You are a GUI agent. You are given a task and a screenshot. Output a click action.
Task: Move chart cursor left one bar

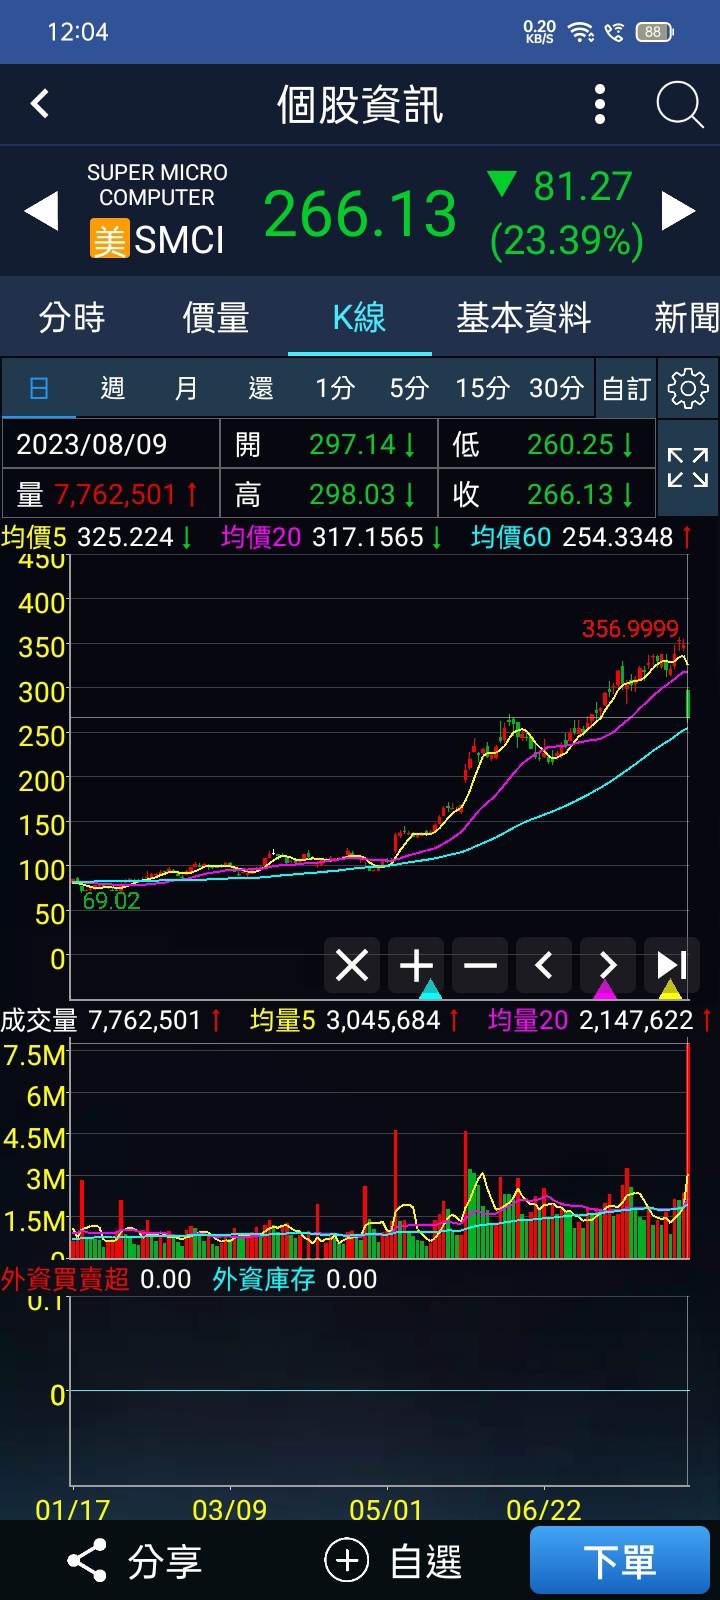(x=544, y=965)
